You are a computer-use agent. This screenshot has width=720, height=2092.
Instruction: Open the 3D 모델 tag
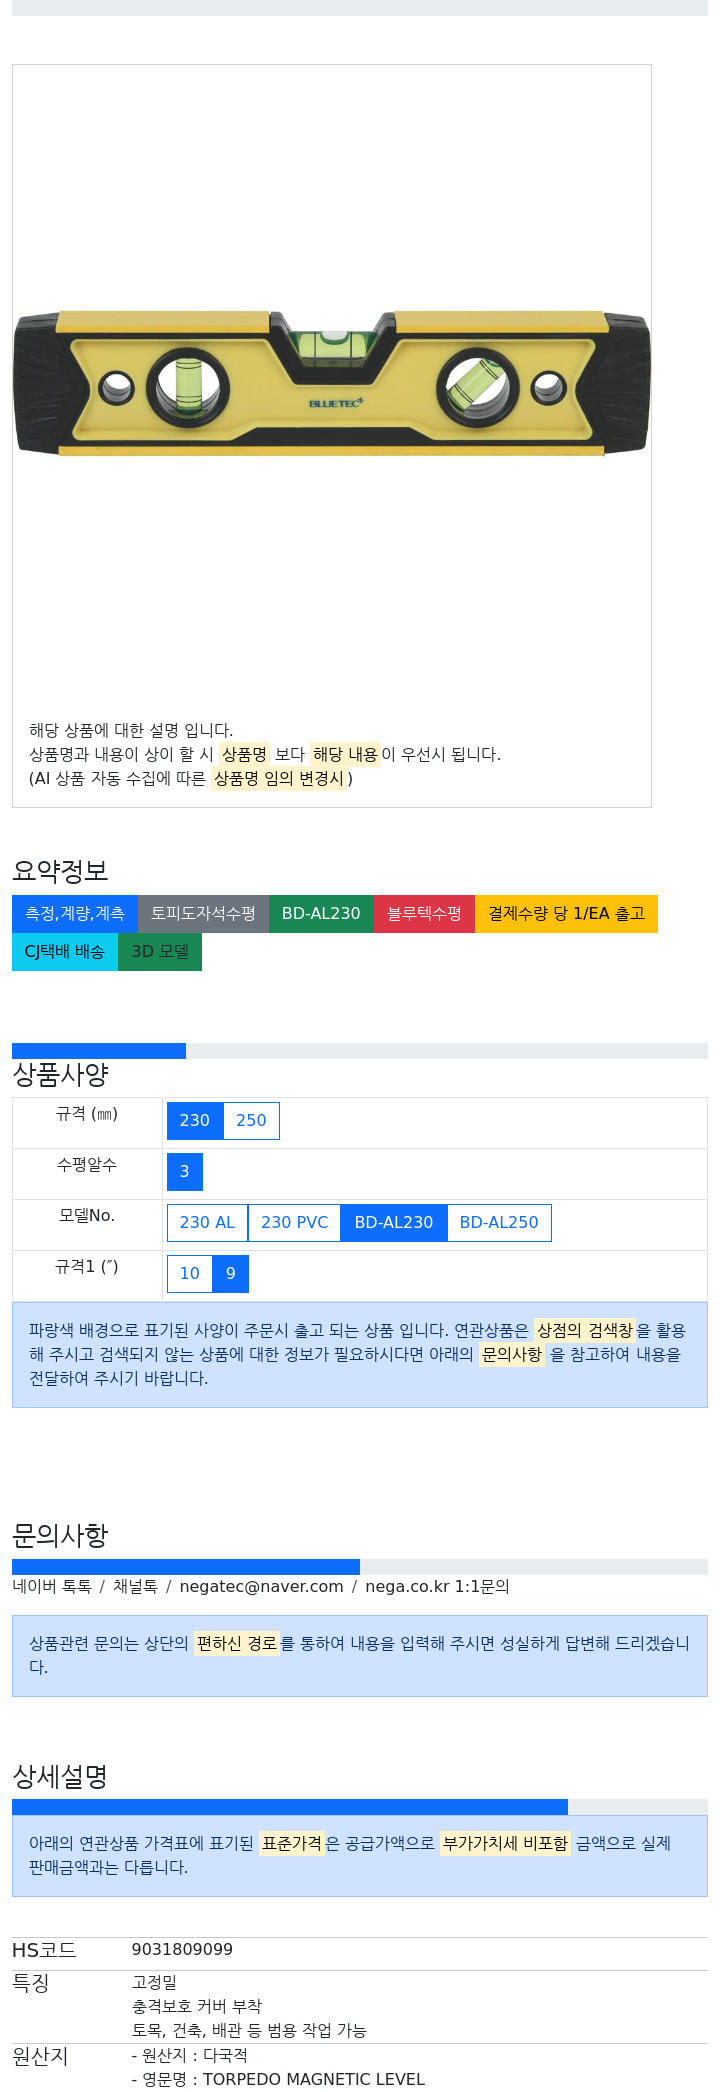tap(160, 952)
